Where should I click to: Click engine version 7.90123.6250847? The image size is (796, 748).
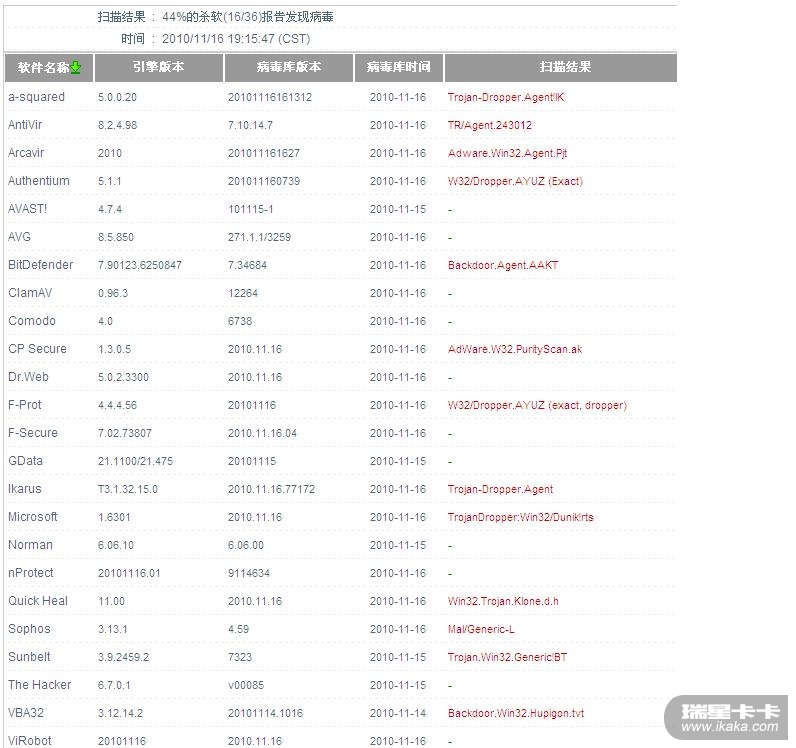pyautogui.click(x=140, y=265)
